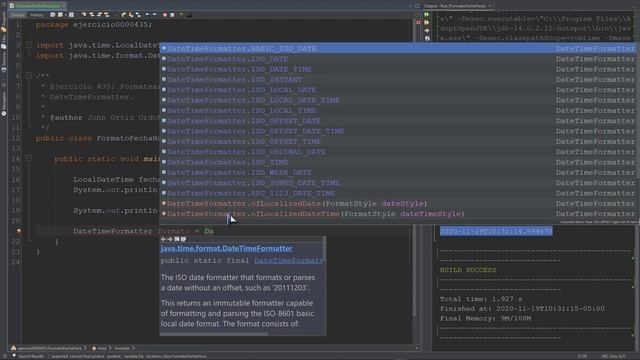Toggle Bookmark on current line
The height and width of the screenshot is (360, 640).
pyautogui.click(x=138, y=15)
